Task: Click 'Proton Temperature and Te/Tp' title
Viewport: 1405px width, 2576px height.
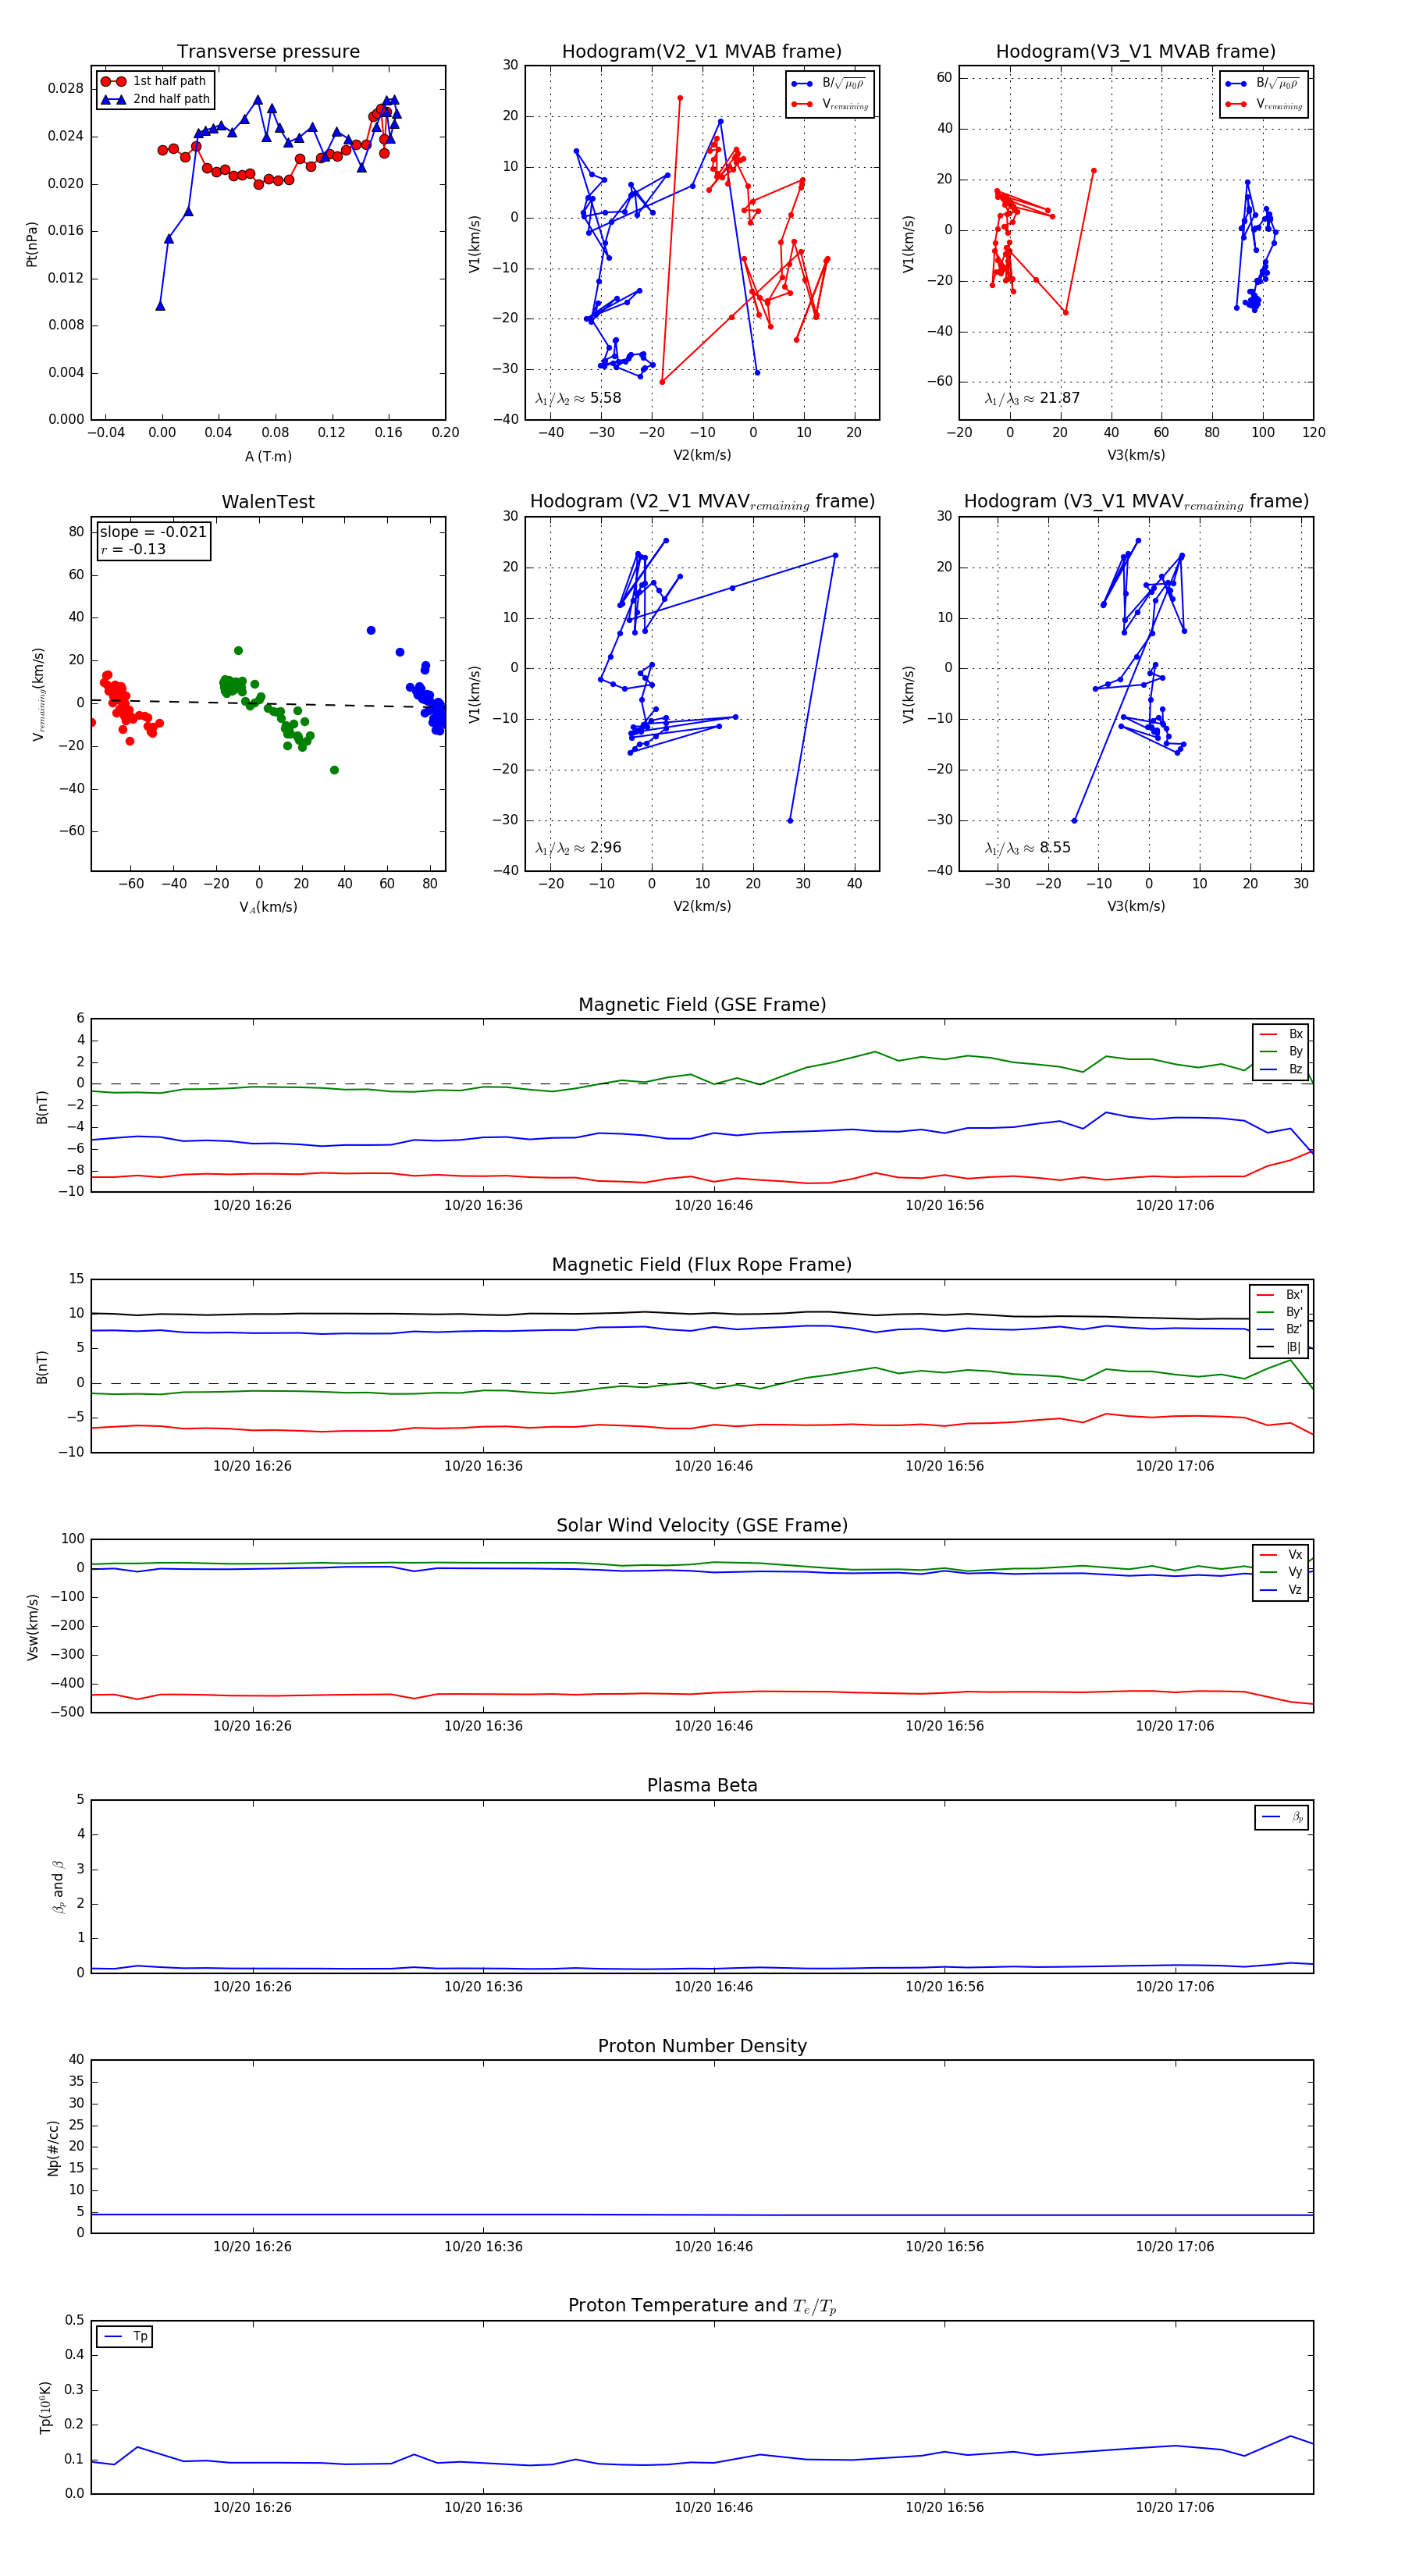Action: coord(702,2305)
